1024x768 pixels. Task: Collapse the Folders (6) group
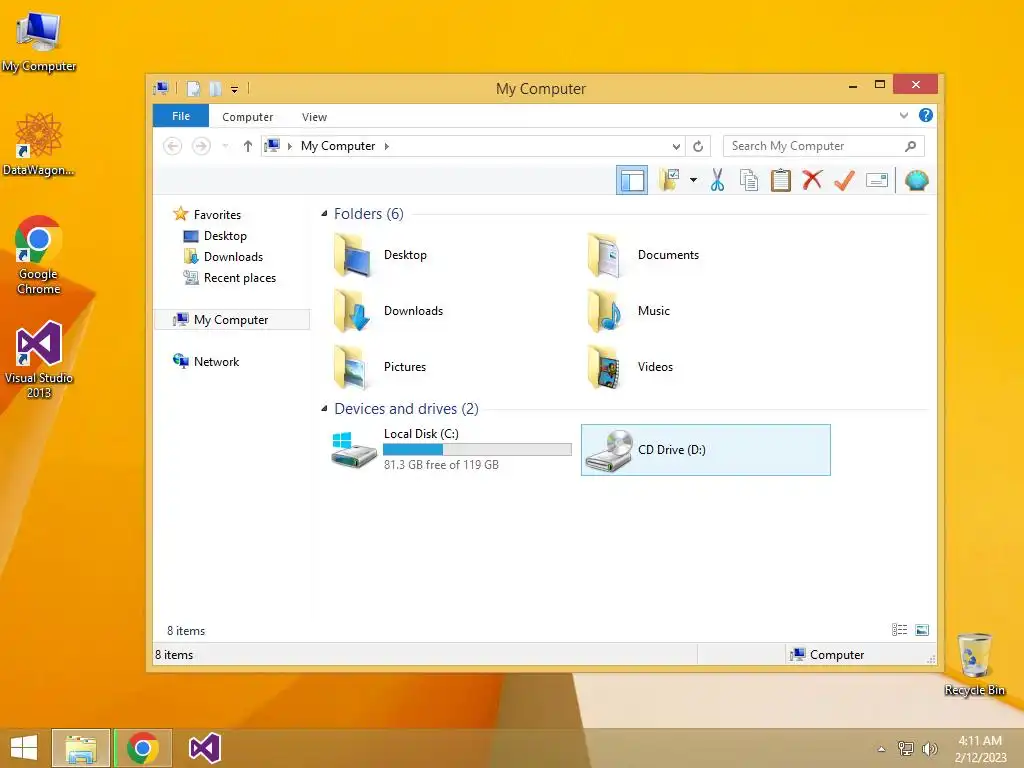[x=324, y=214]
